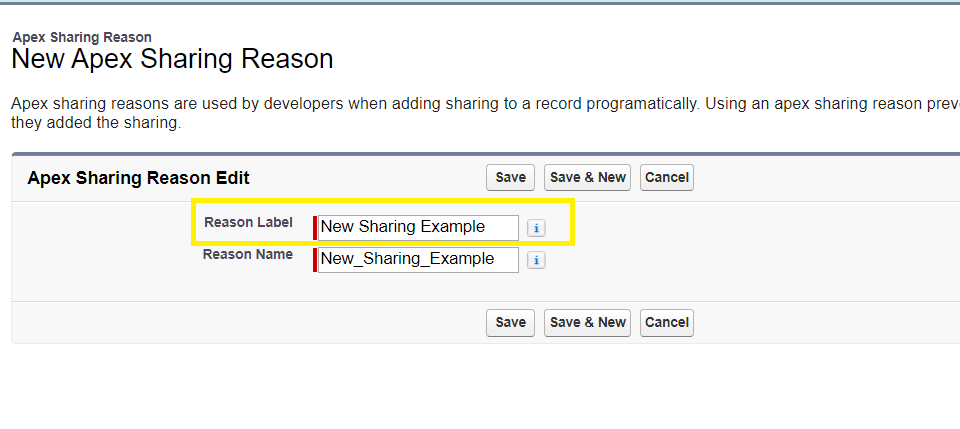Select the "Apex Sharing Reason Edit" section header
The height and width of the screenshot is (429, 960).
(138, 178)
